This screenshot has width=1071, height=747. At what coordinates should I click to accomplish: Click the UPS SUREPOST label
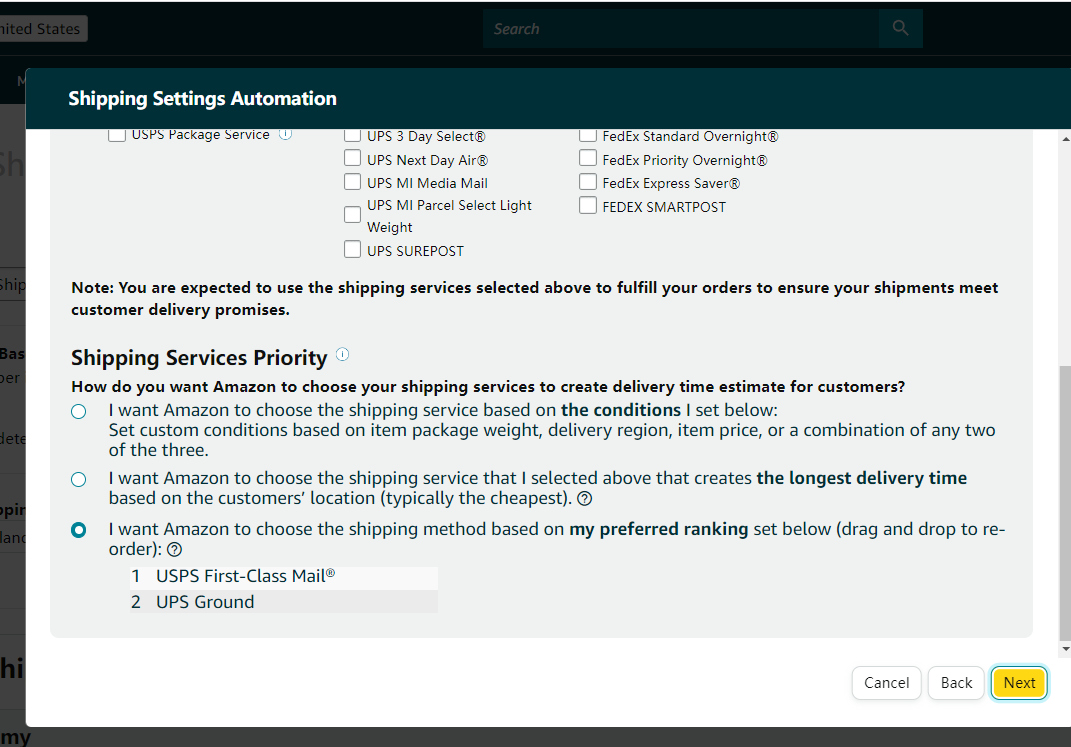pos(415,251)
